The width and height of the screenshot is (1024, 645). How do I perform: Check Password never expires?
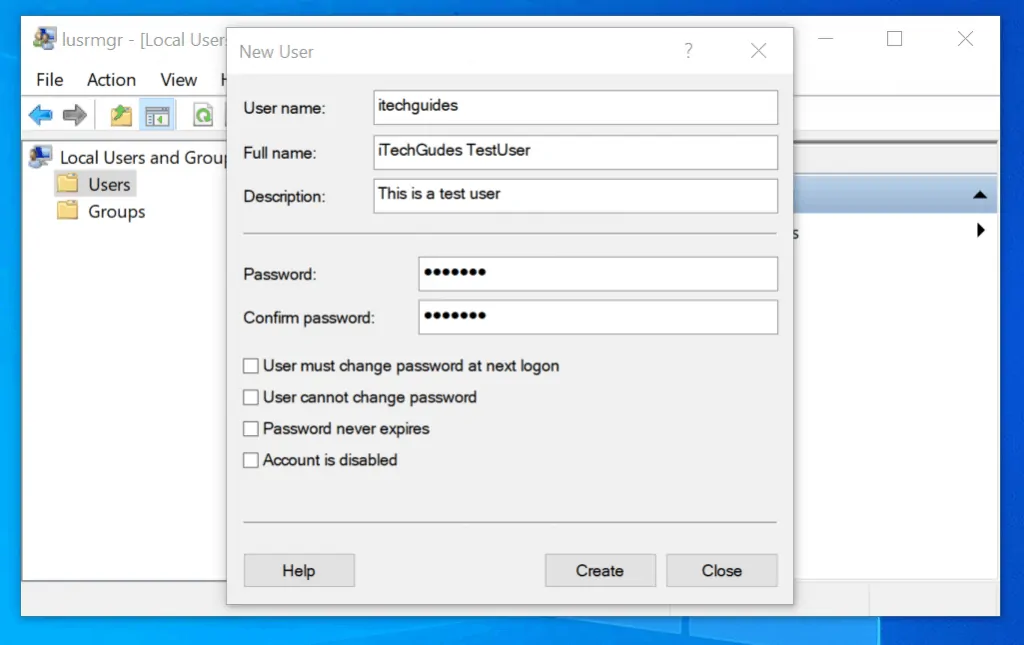pos(250,428)
